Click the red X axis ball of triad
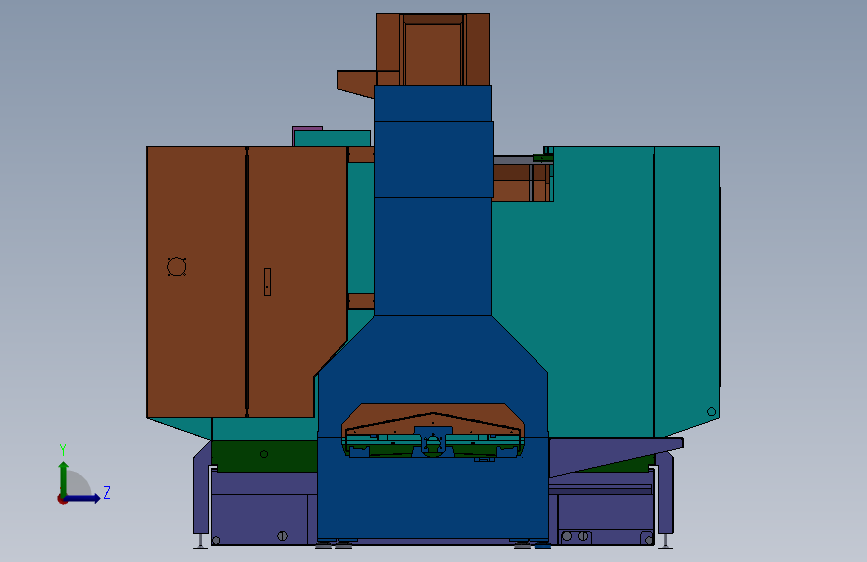Image resolution: width=867 pixels, height=562 pixels. tap(62, 499)
